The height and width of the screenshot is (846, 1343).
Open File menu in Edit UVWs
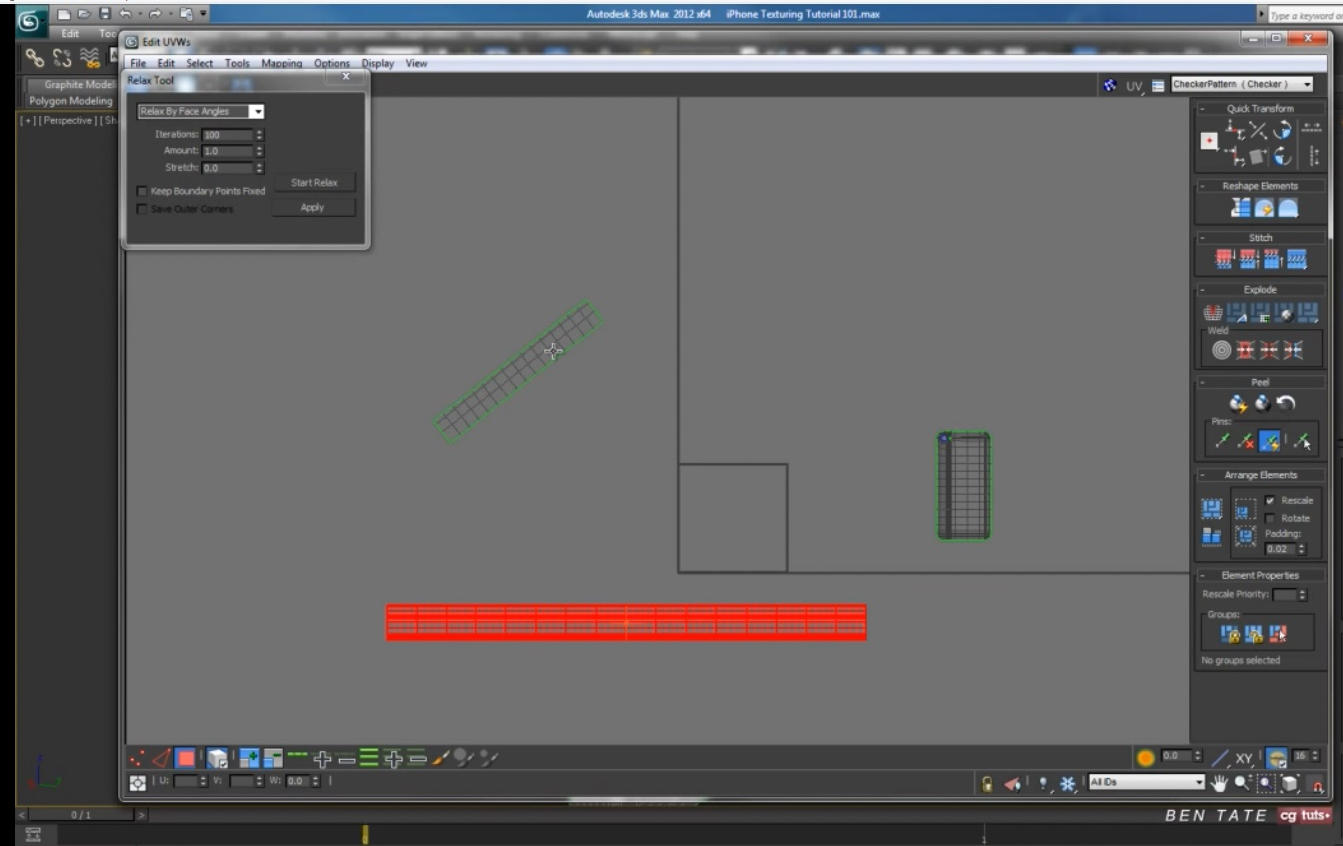(138, 63)
